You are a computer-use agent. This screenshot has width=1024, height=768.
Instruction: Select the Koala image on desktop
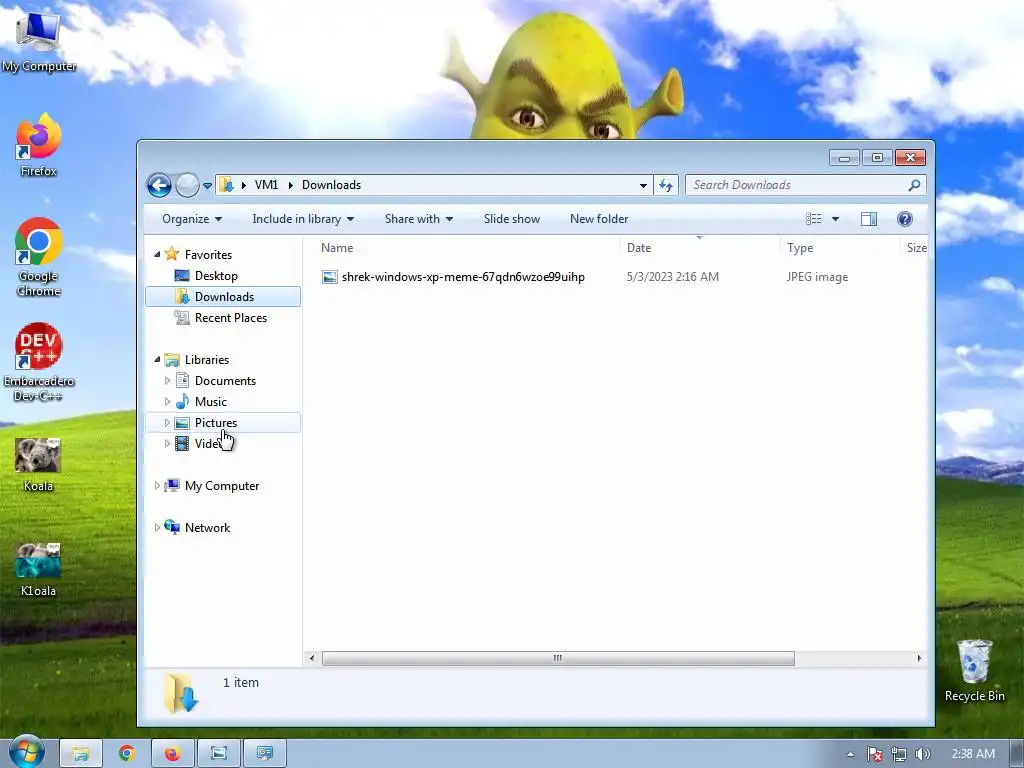coord(38,464)
